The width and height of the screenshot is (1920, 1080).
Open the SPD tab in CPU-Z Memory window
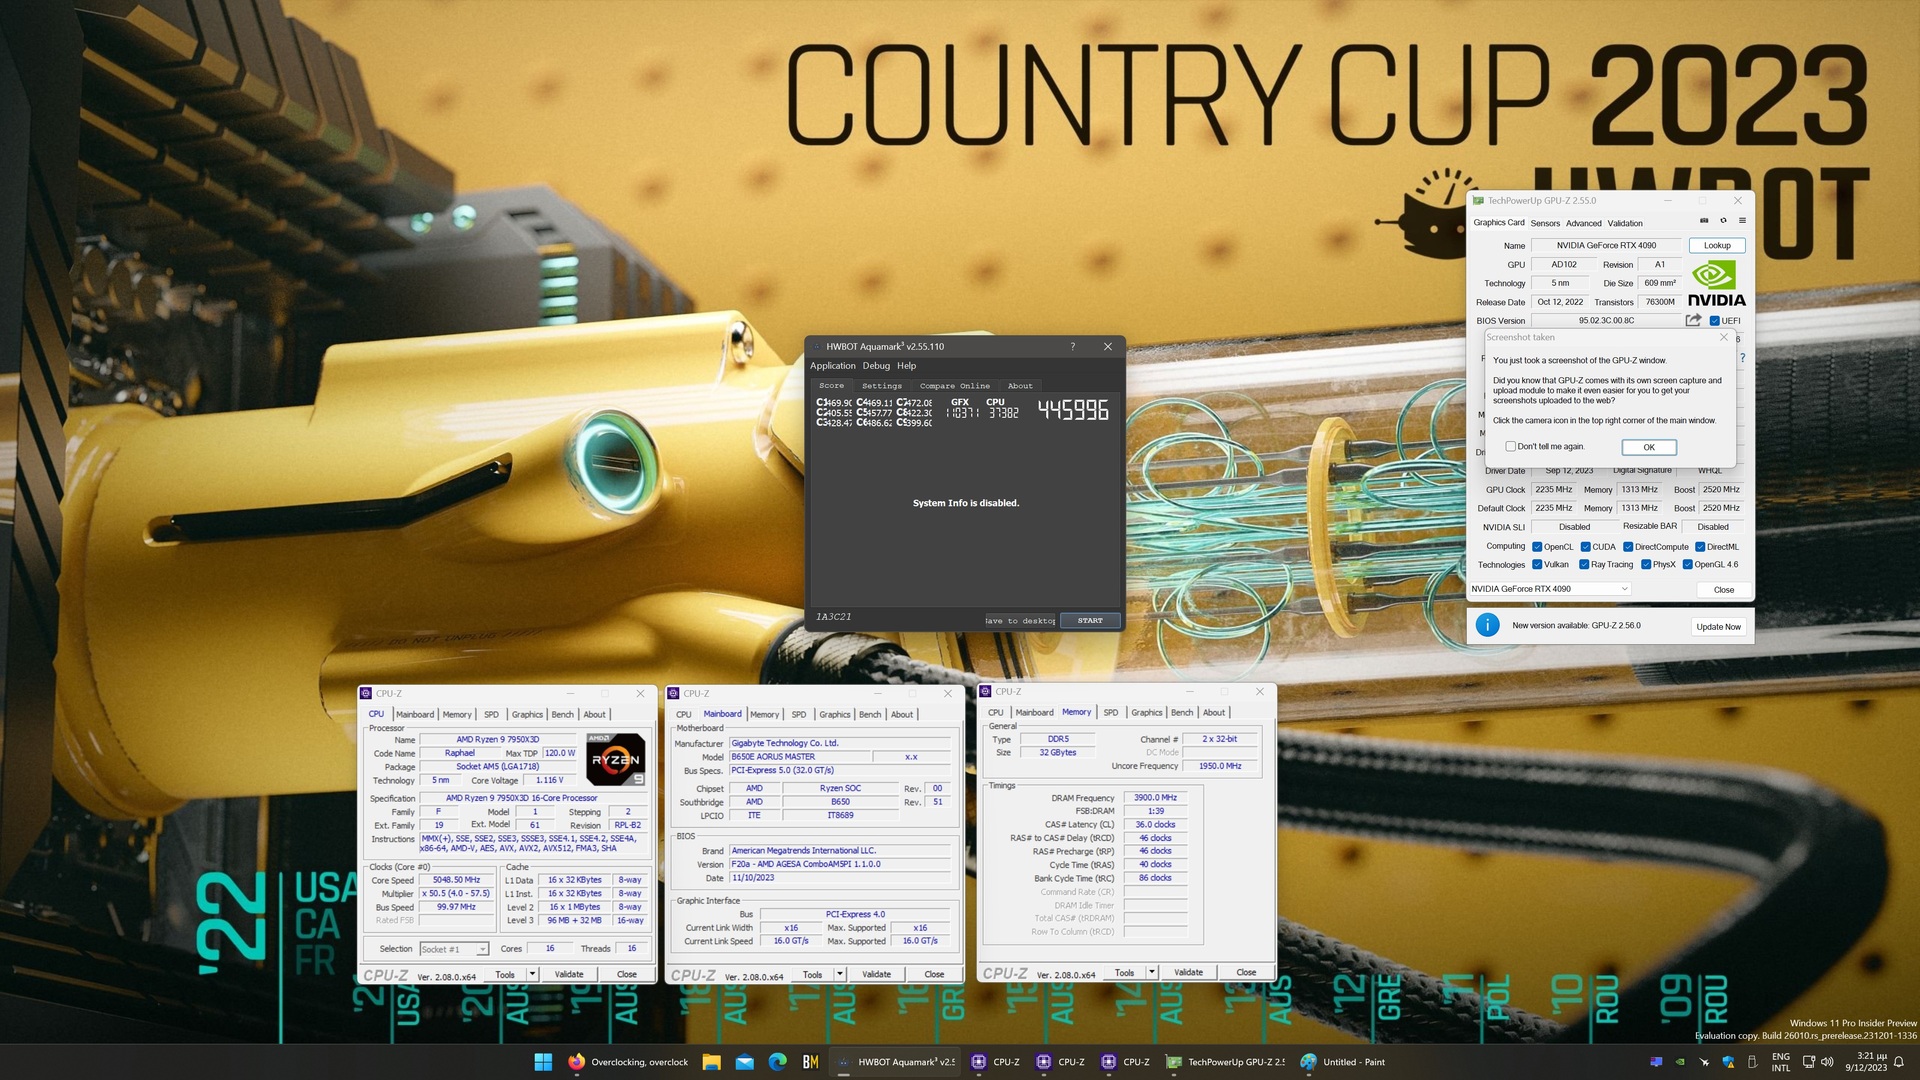tap(1110, 712)
